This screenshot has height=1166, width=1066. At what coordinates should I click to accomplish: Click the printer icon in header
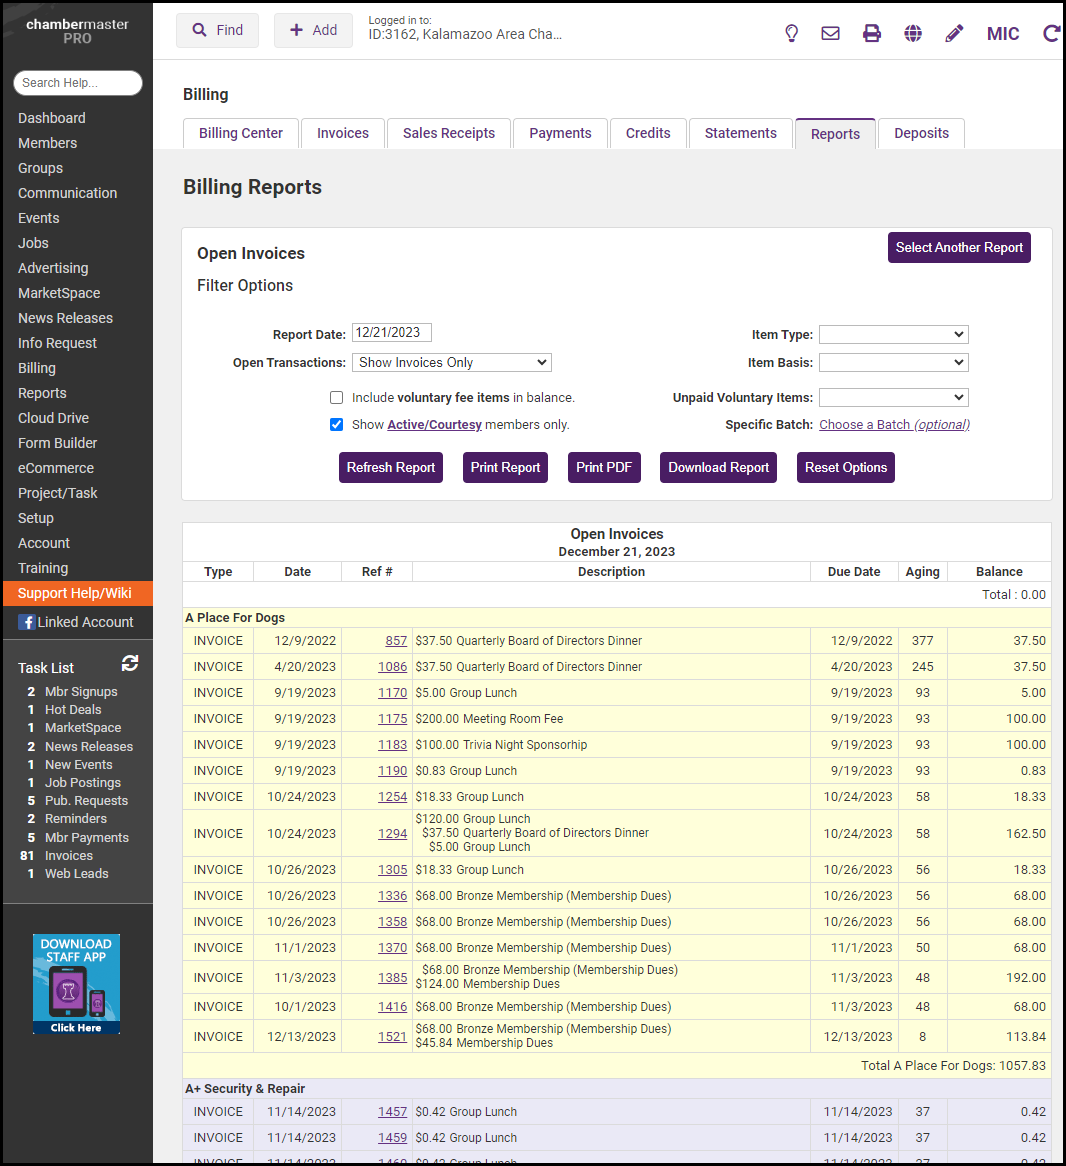point(872,33)
